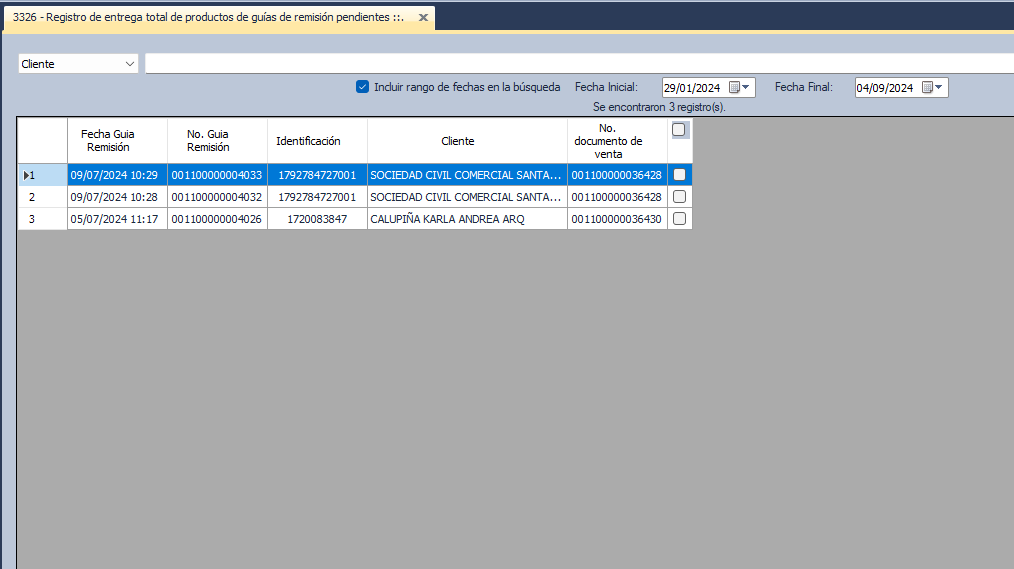Close the 3326 Registro de entrega tab
Image resolution: width=1014 pixels, height=569 pixels.
click(x=423, y=18)
